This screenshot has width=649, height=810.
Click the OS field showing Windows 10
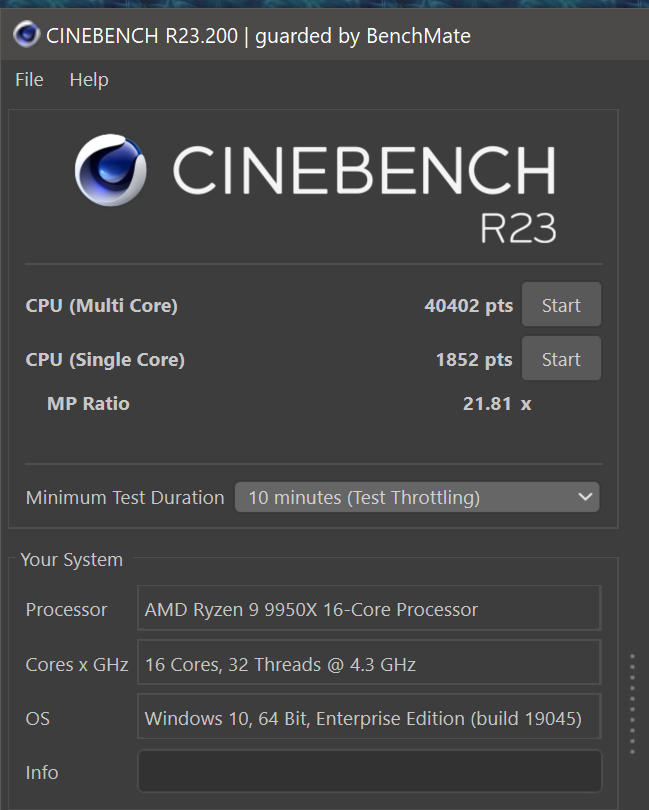coord(368,718)
